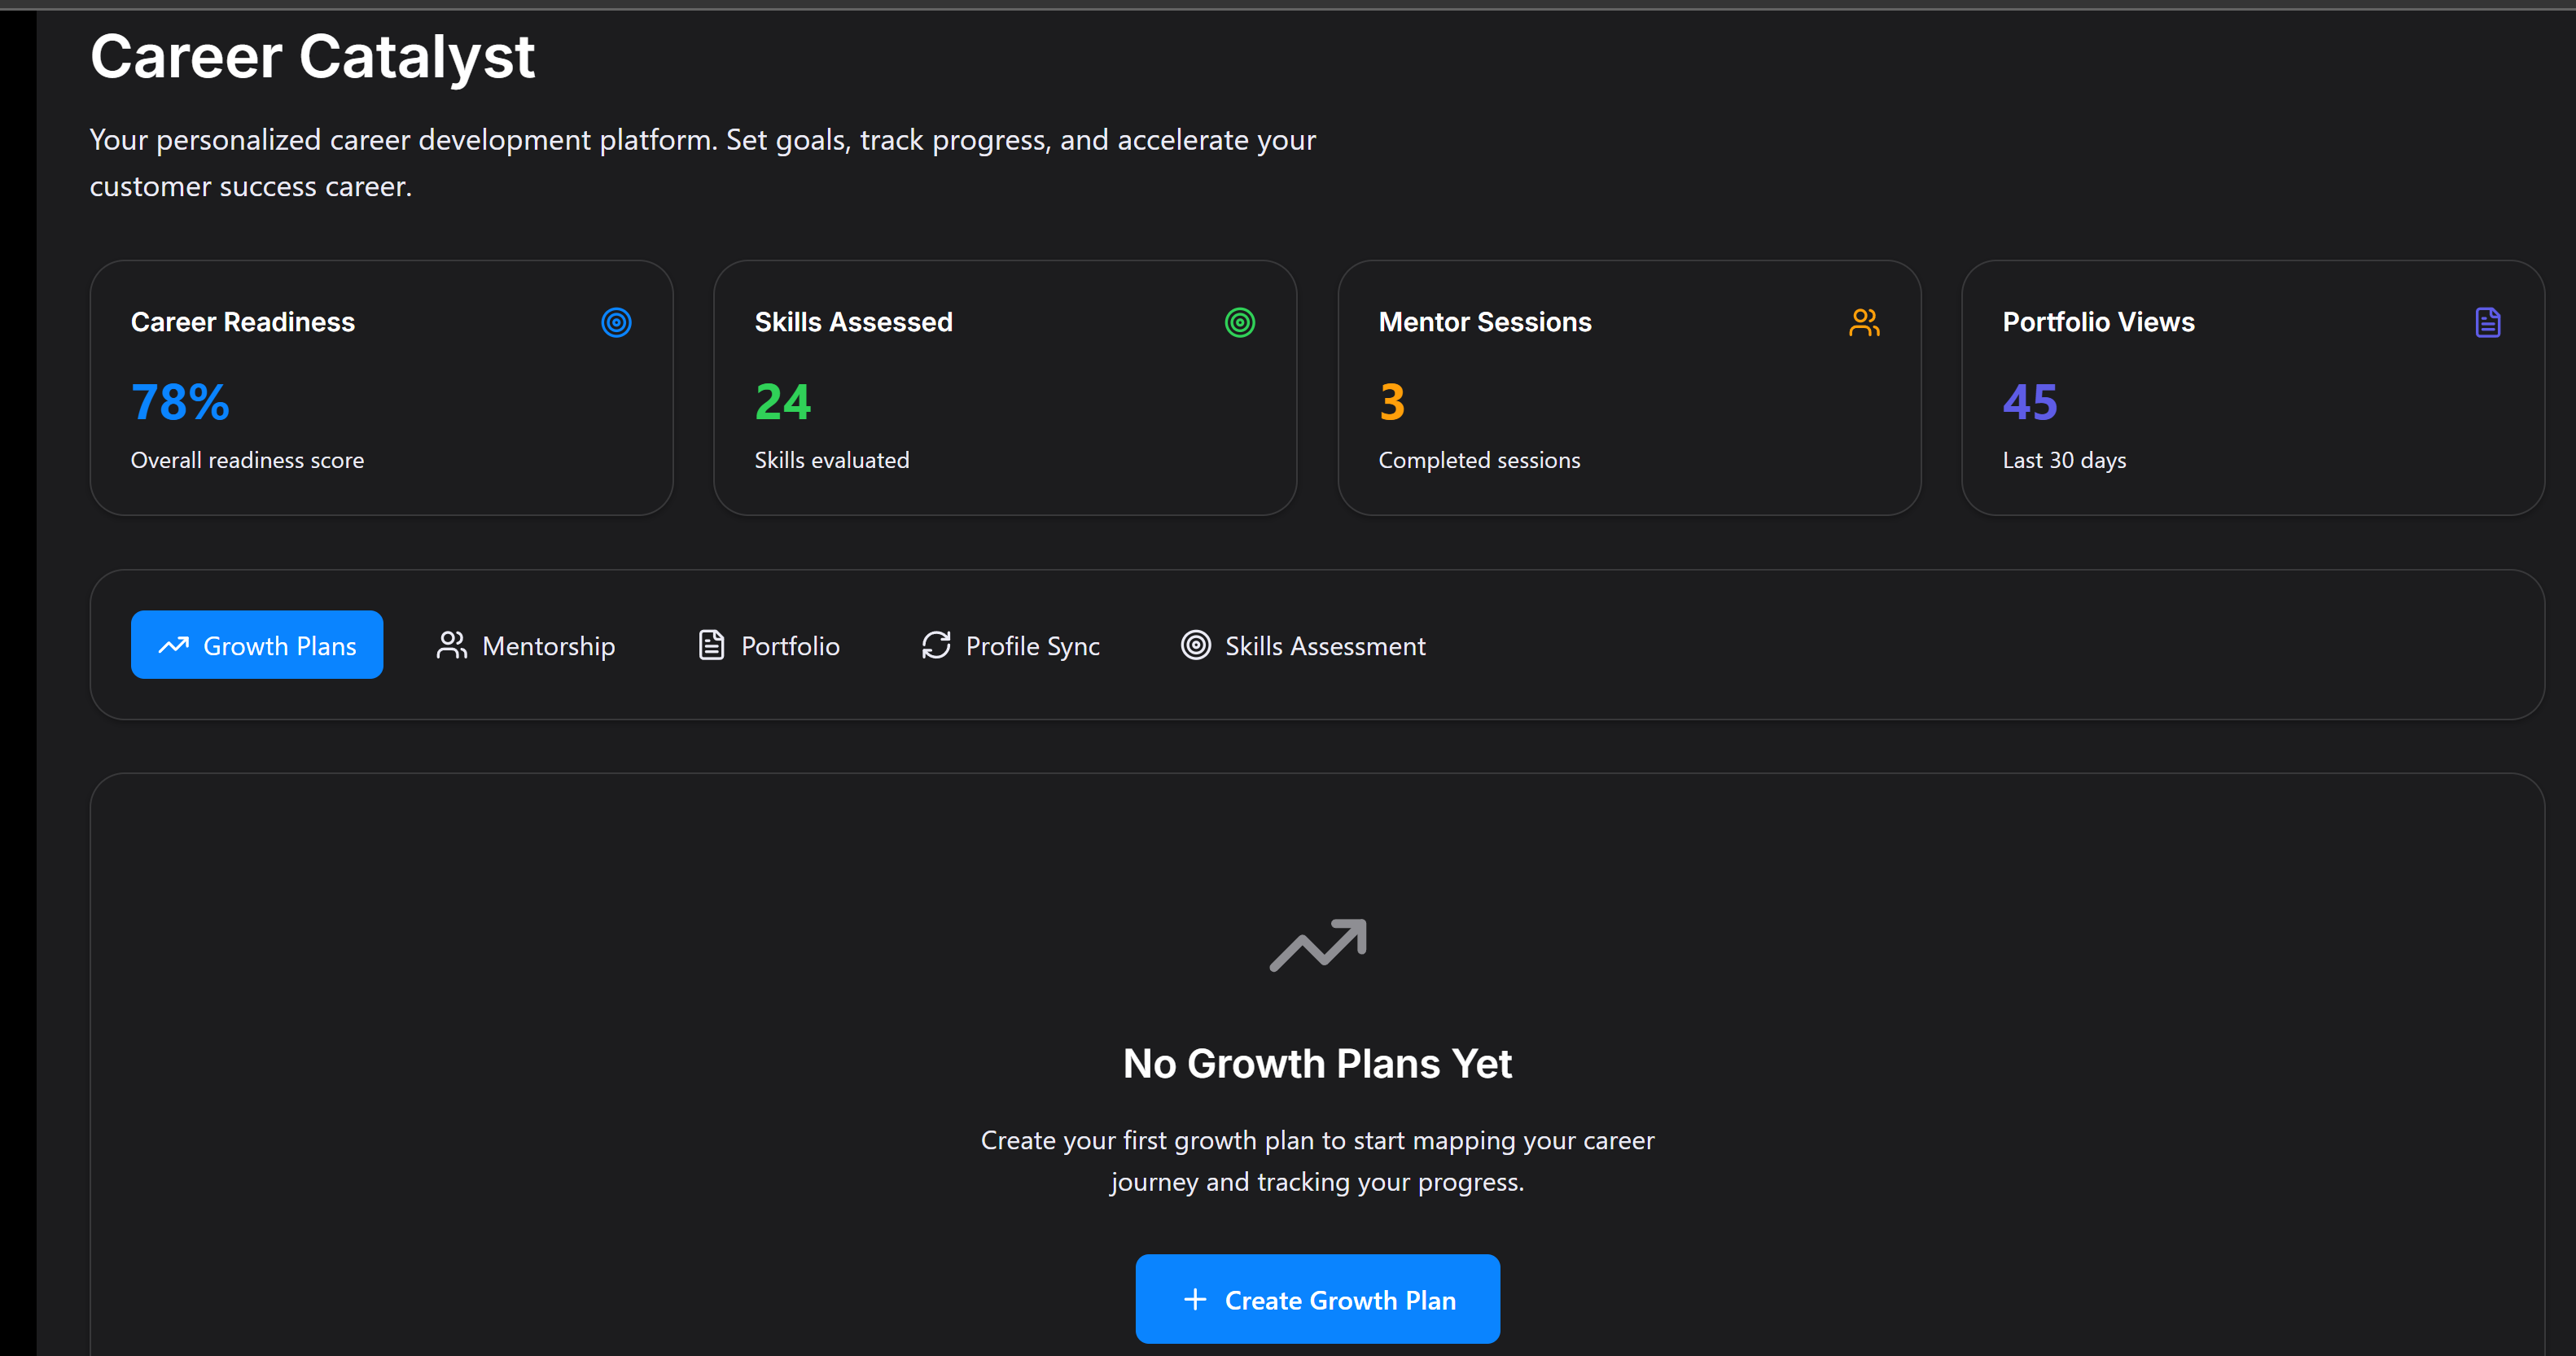Switch to the Mentorship tab
The image size is (2576, 1356).
click(x=526, y=645)
